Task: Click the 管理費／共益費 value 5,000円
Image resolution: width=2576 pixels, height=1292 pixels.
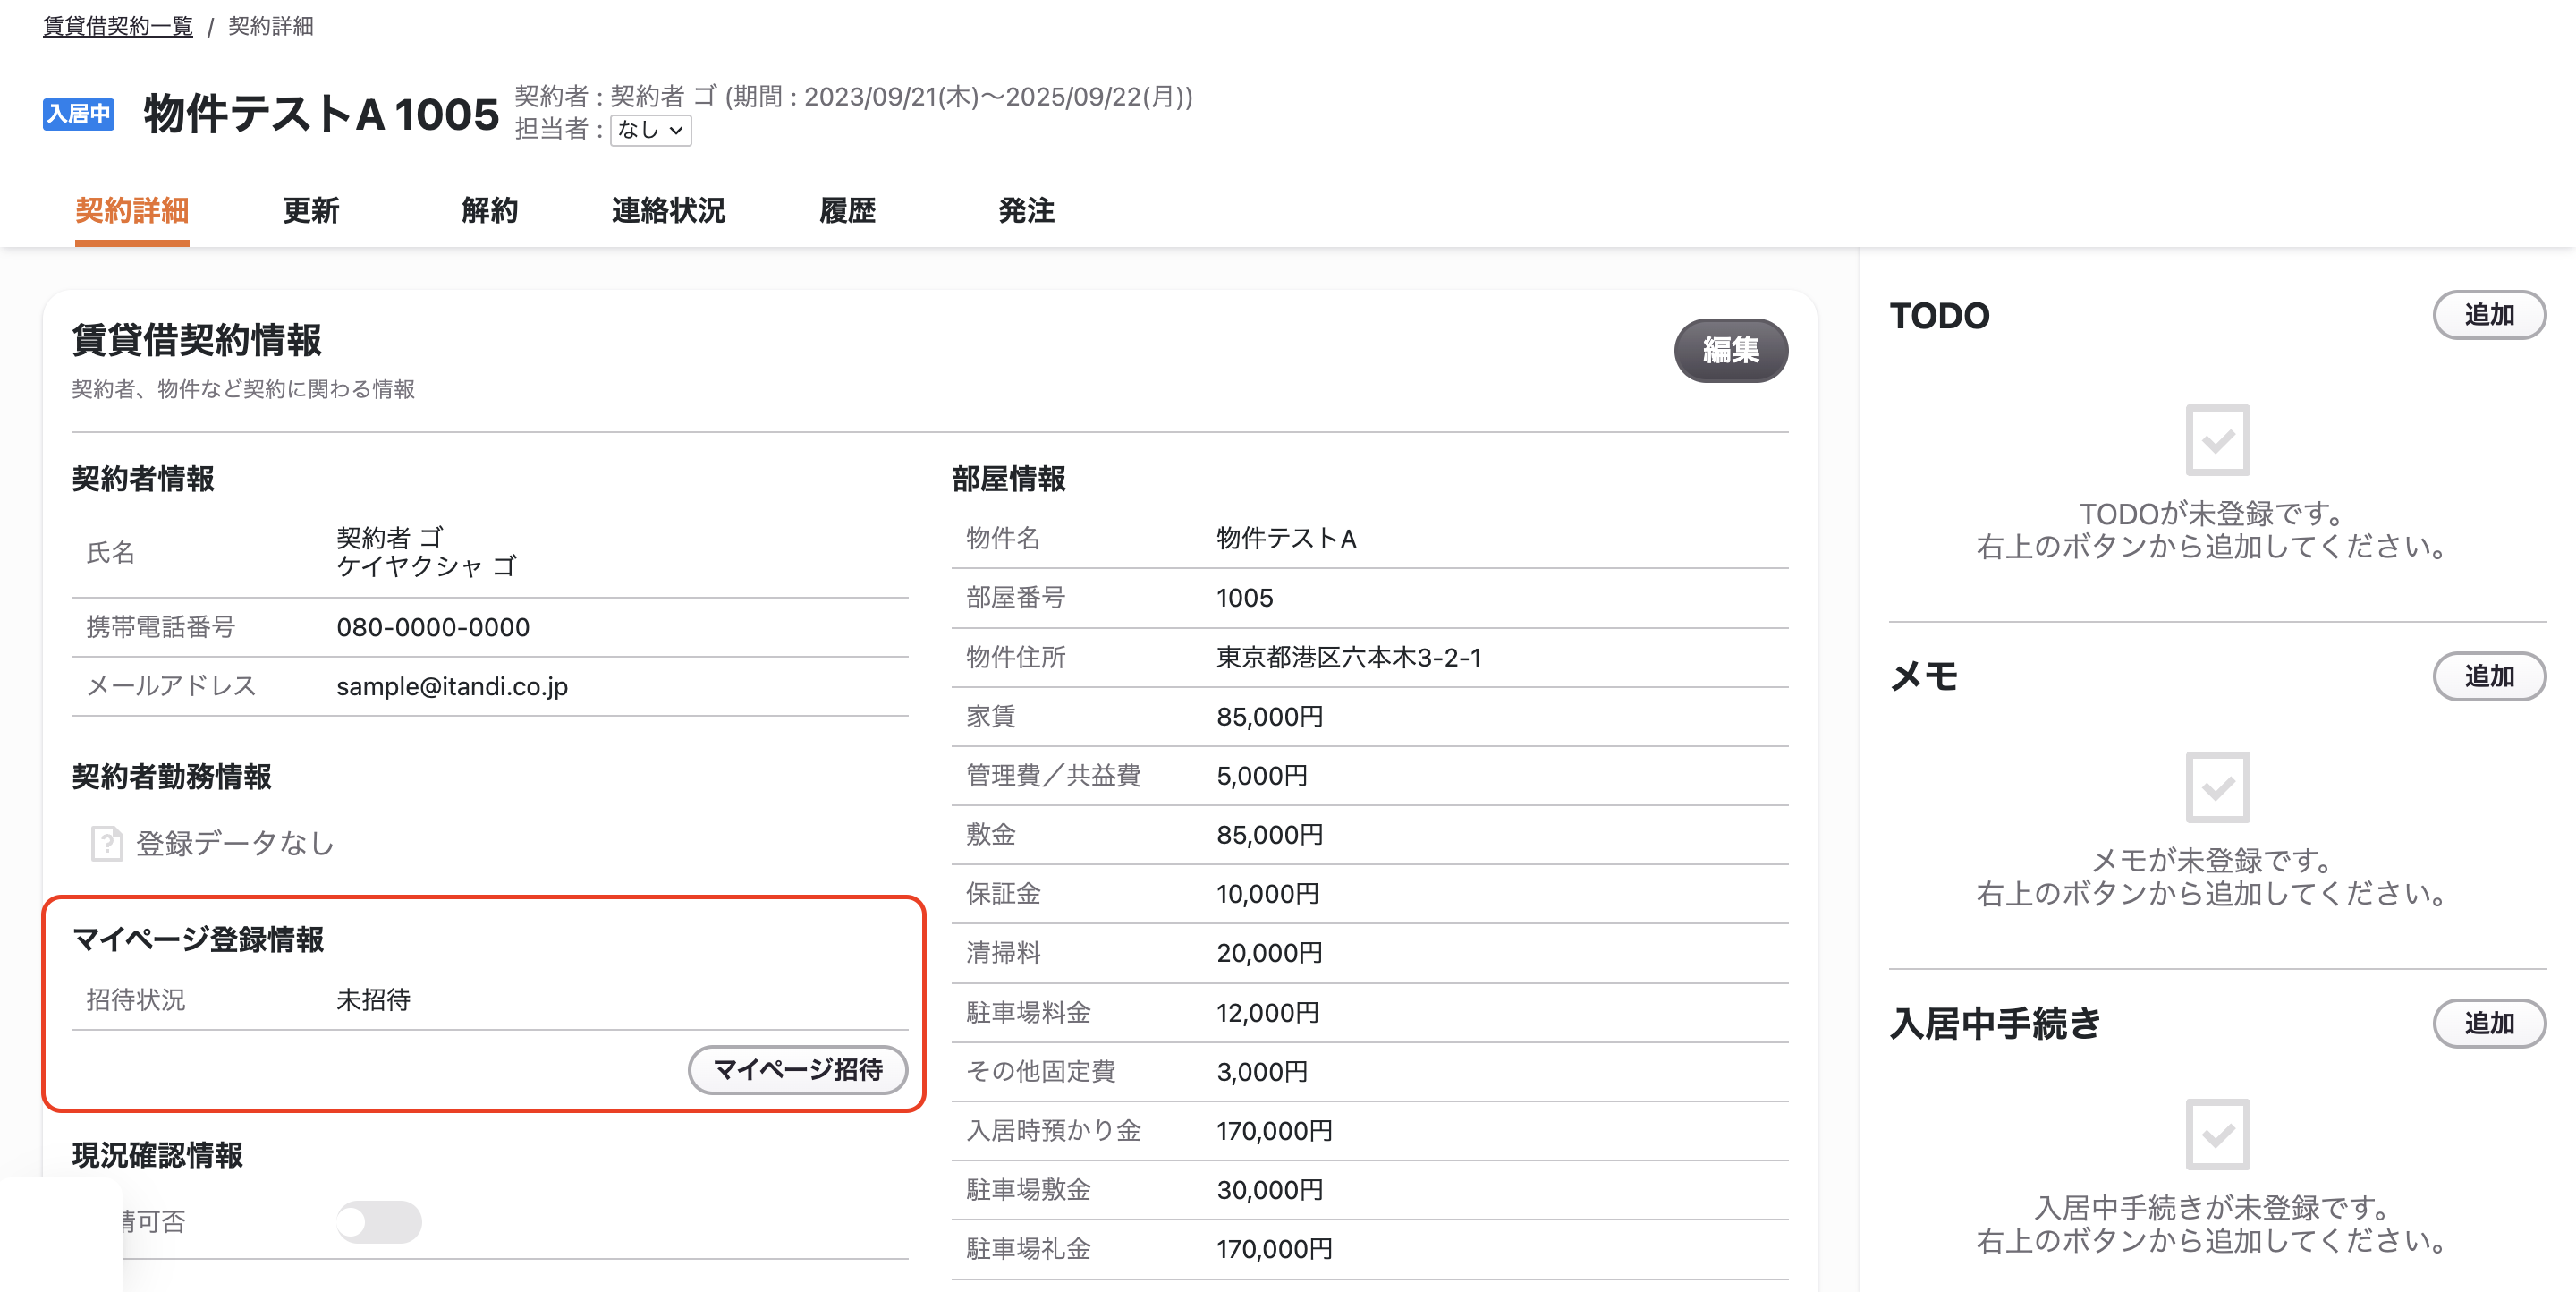Action: [1261, 775]
